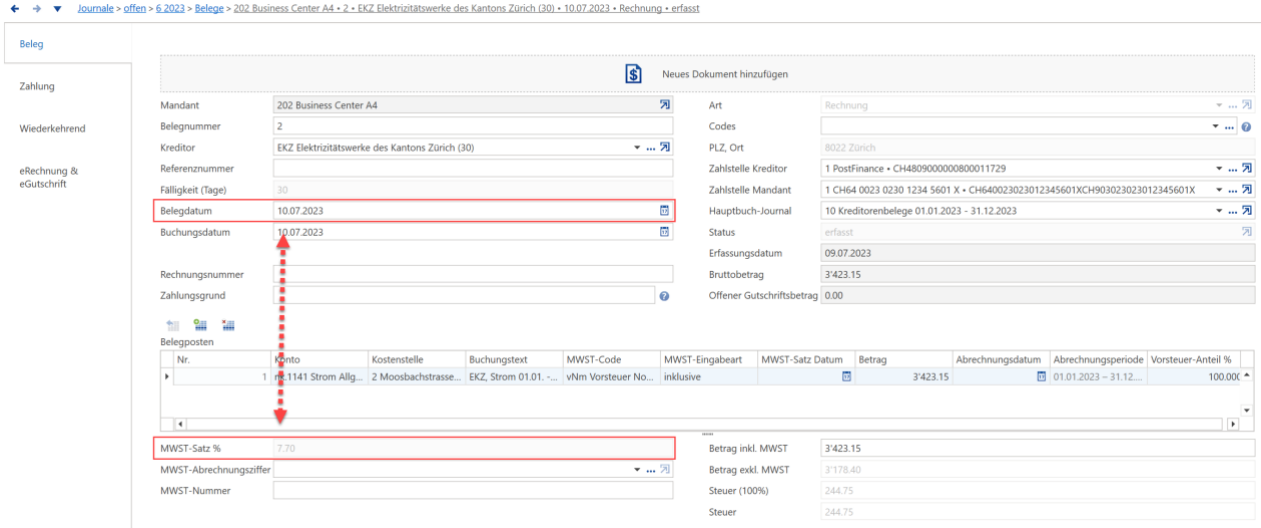Click into the Rechnungsnummer field
The height and width of the screenshot is (528, 1261).
[473, 274]
